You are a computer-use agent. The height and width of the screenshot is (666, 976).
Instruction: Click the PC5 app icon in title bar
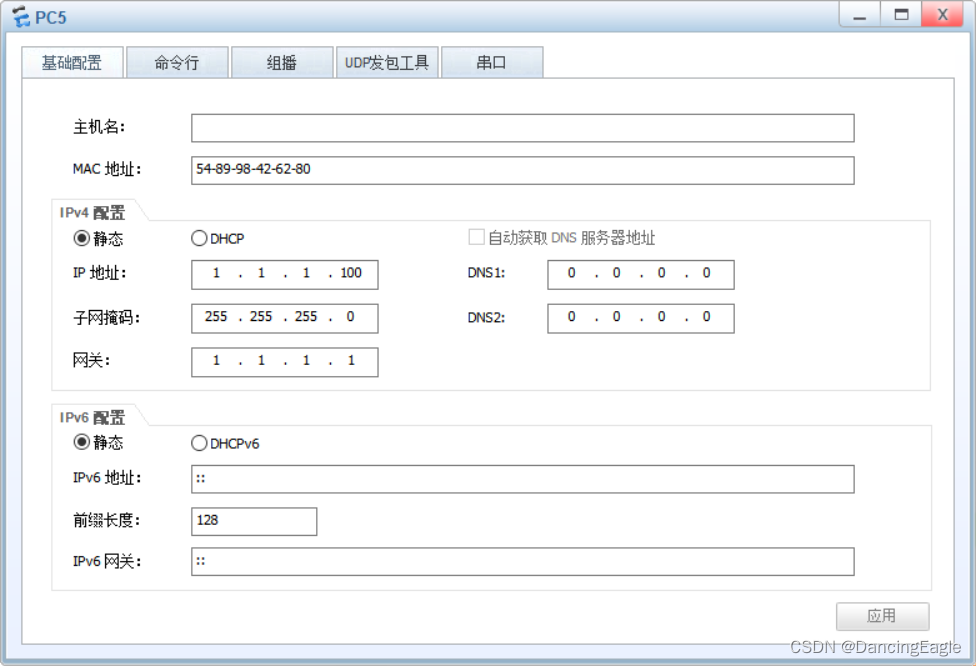pos(21,17)
